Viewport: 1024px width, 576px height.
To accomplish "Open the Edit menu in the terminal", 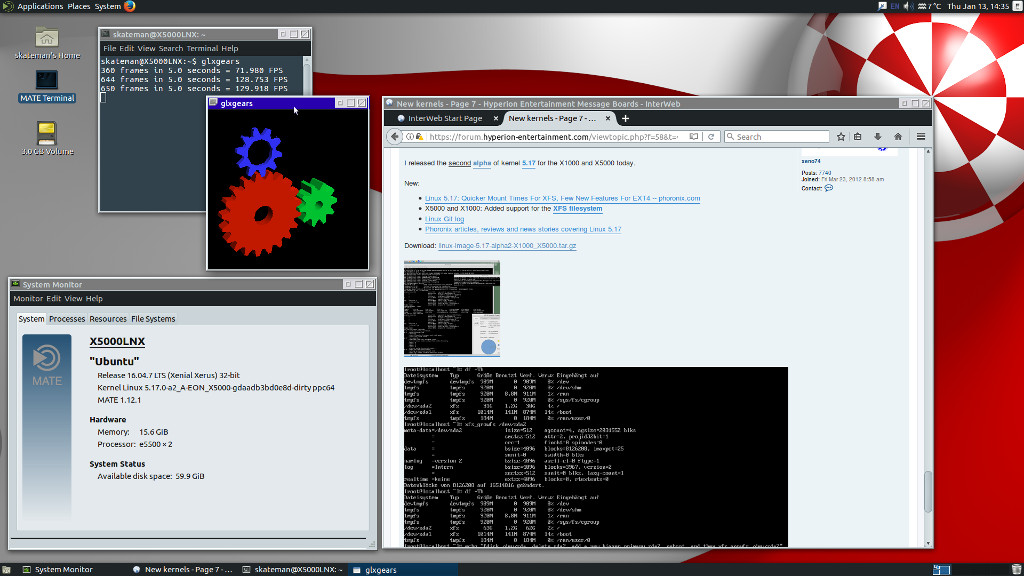I will tap(127, 48).
